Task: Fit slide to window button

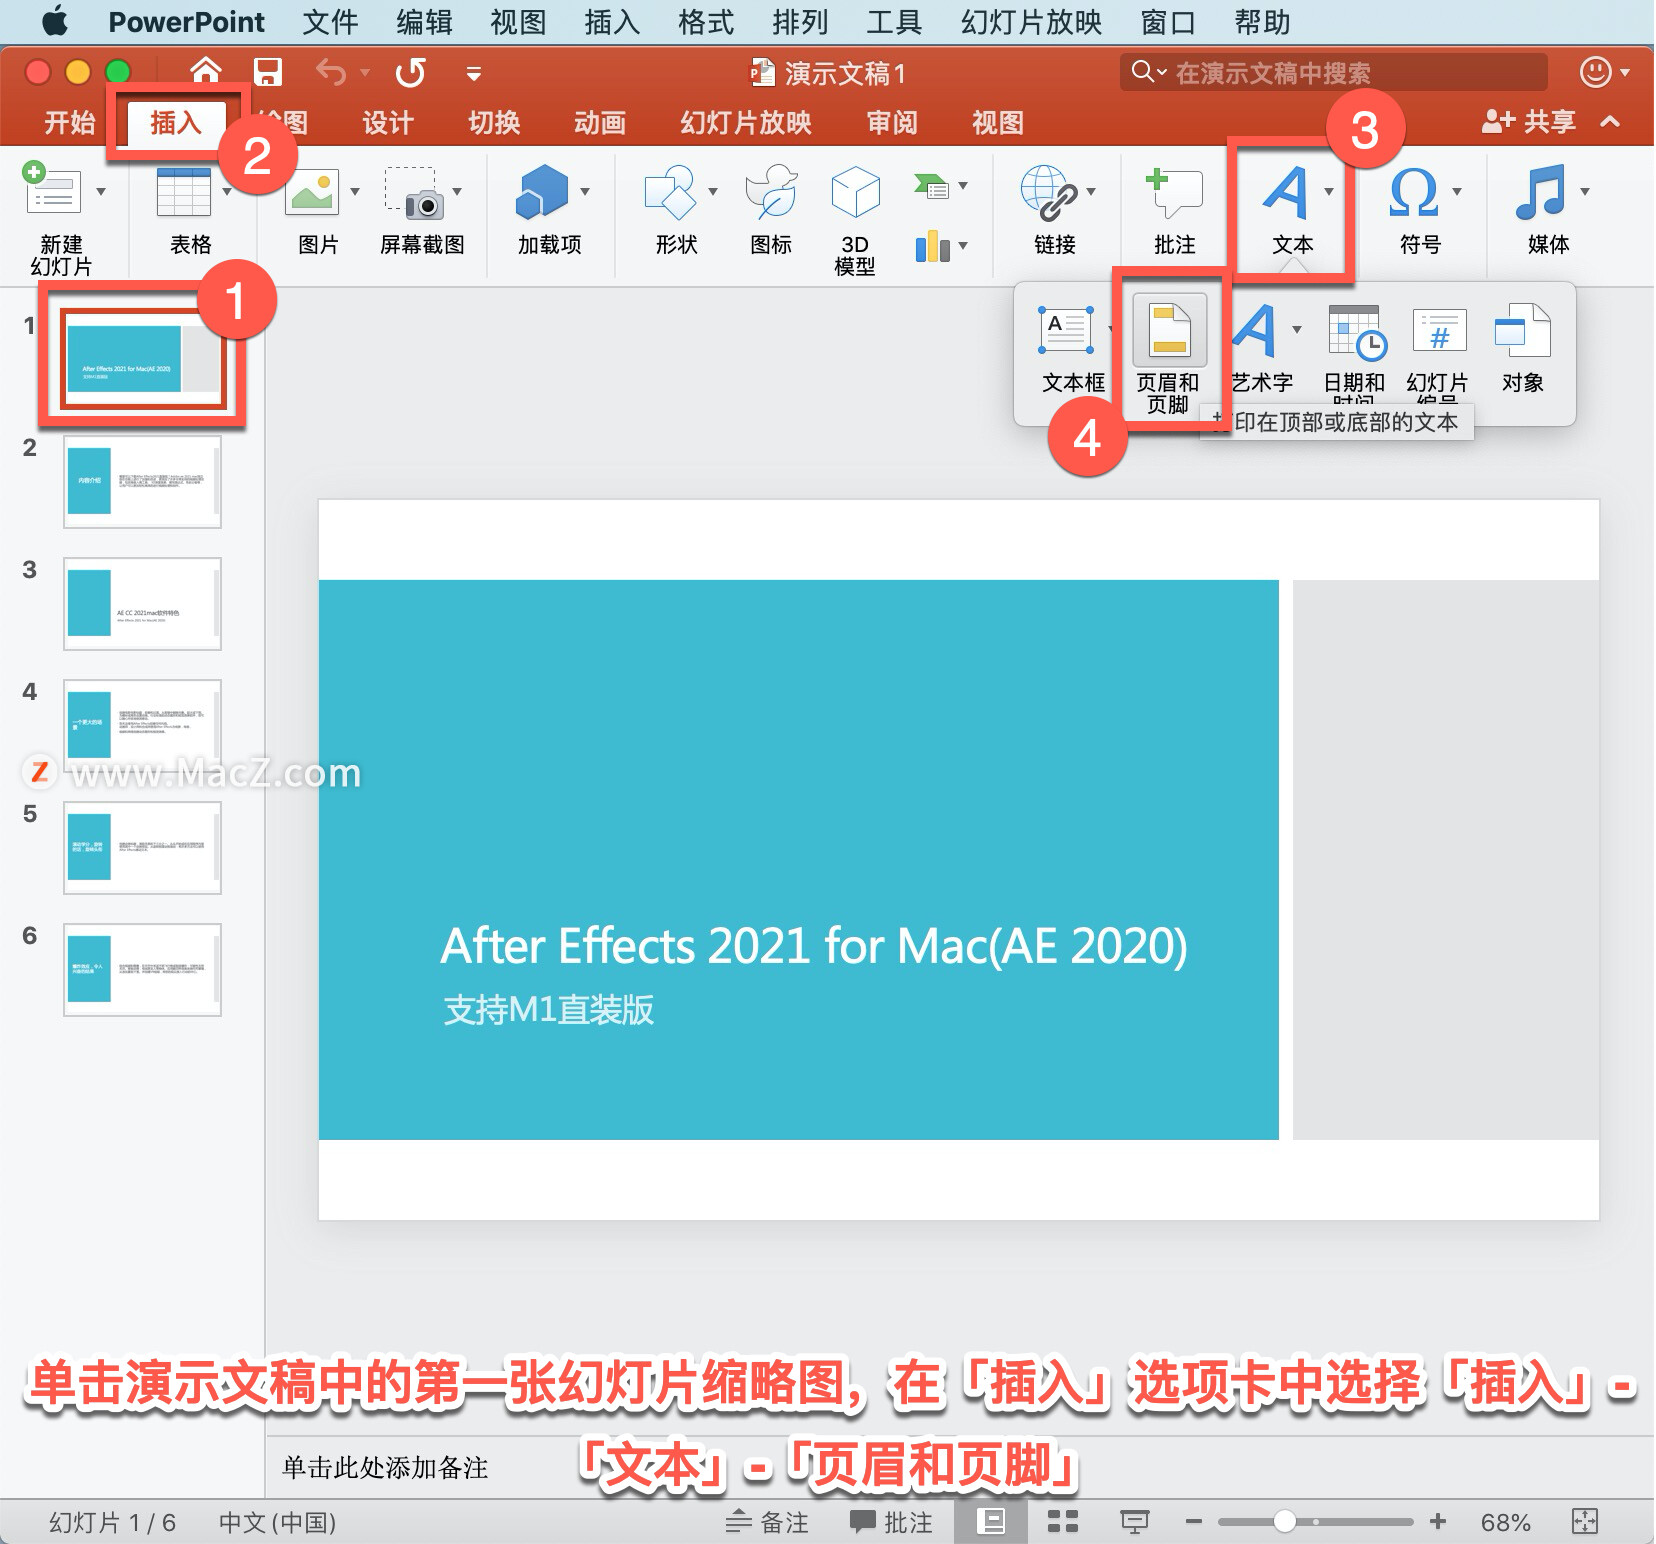Action: 1585,1522
